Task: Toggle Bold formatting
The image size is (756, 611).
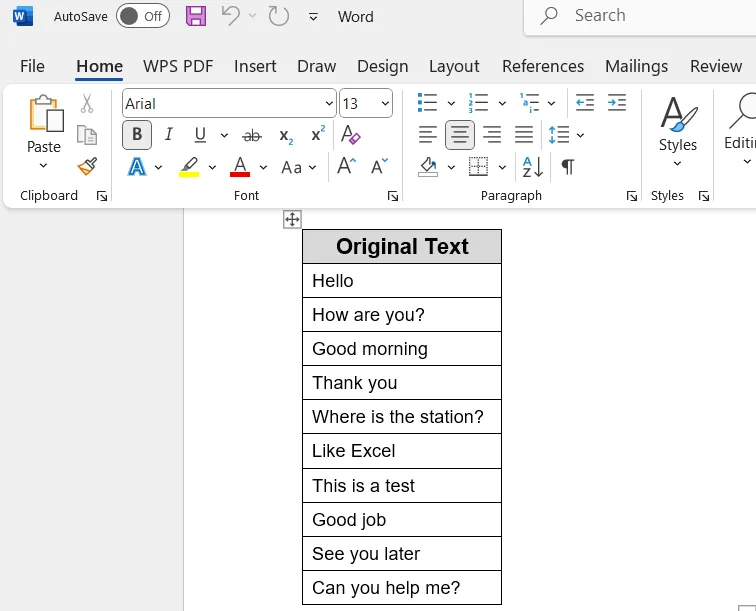Action: [137, 135]
